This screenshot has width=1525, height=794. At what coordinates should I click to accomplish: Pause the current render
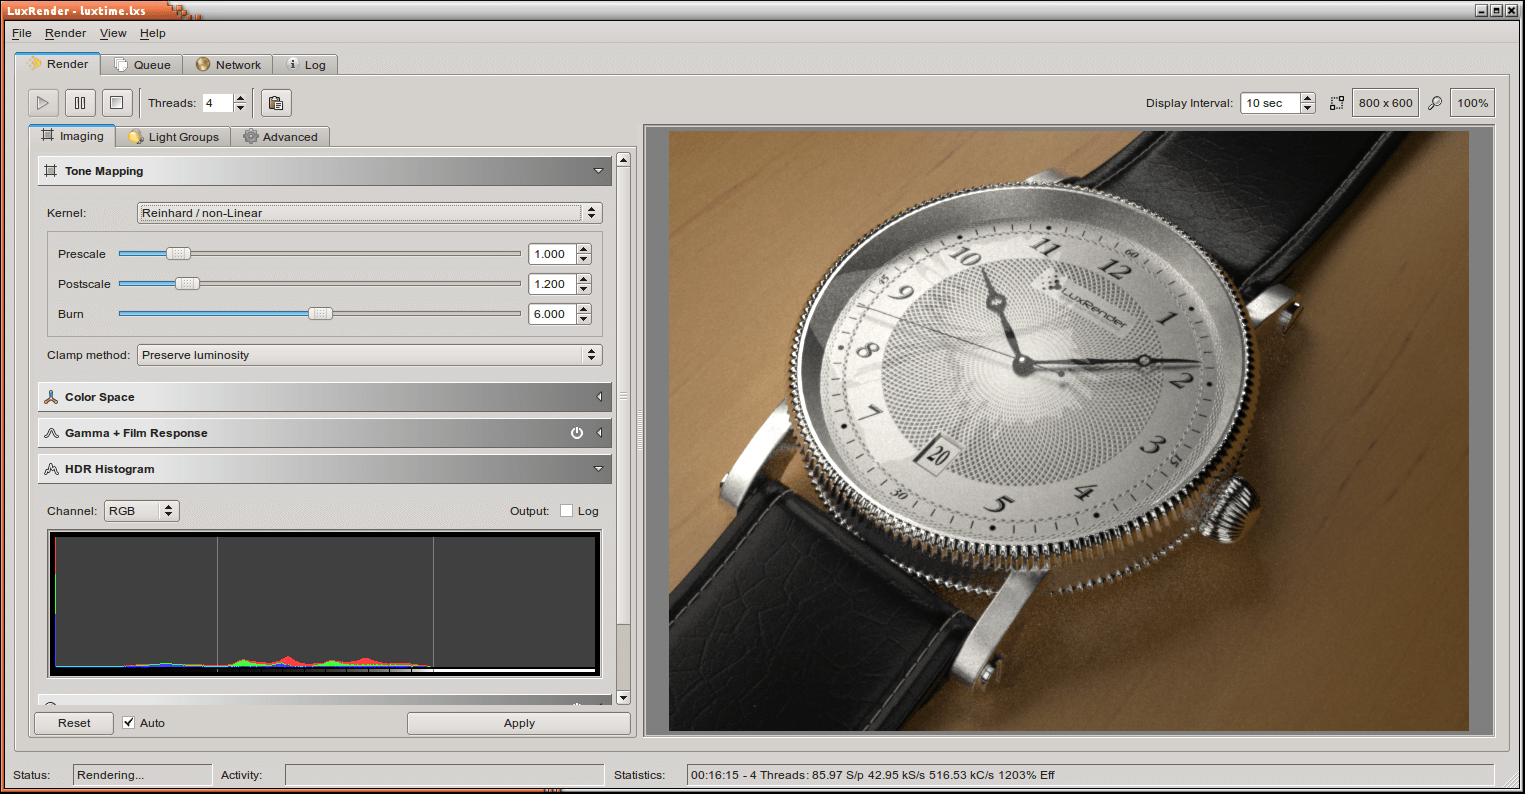pos(80,102)
